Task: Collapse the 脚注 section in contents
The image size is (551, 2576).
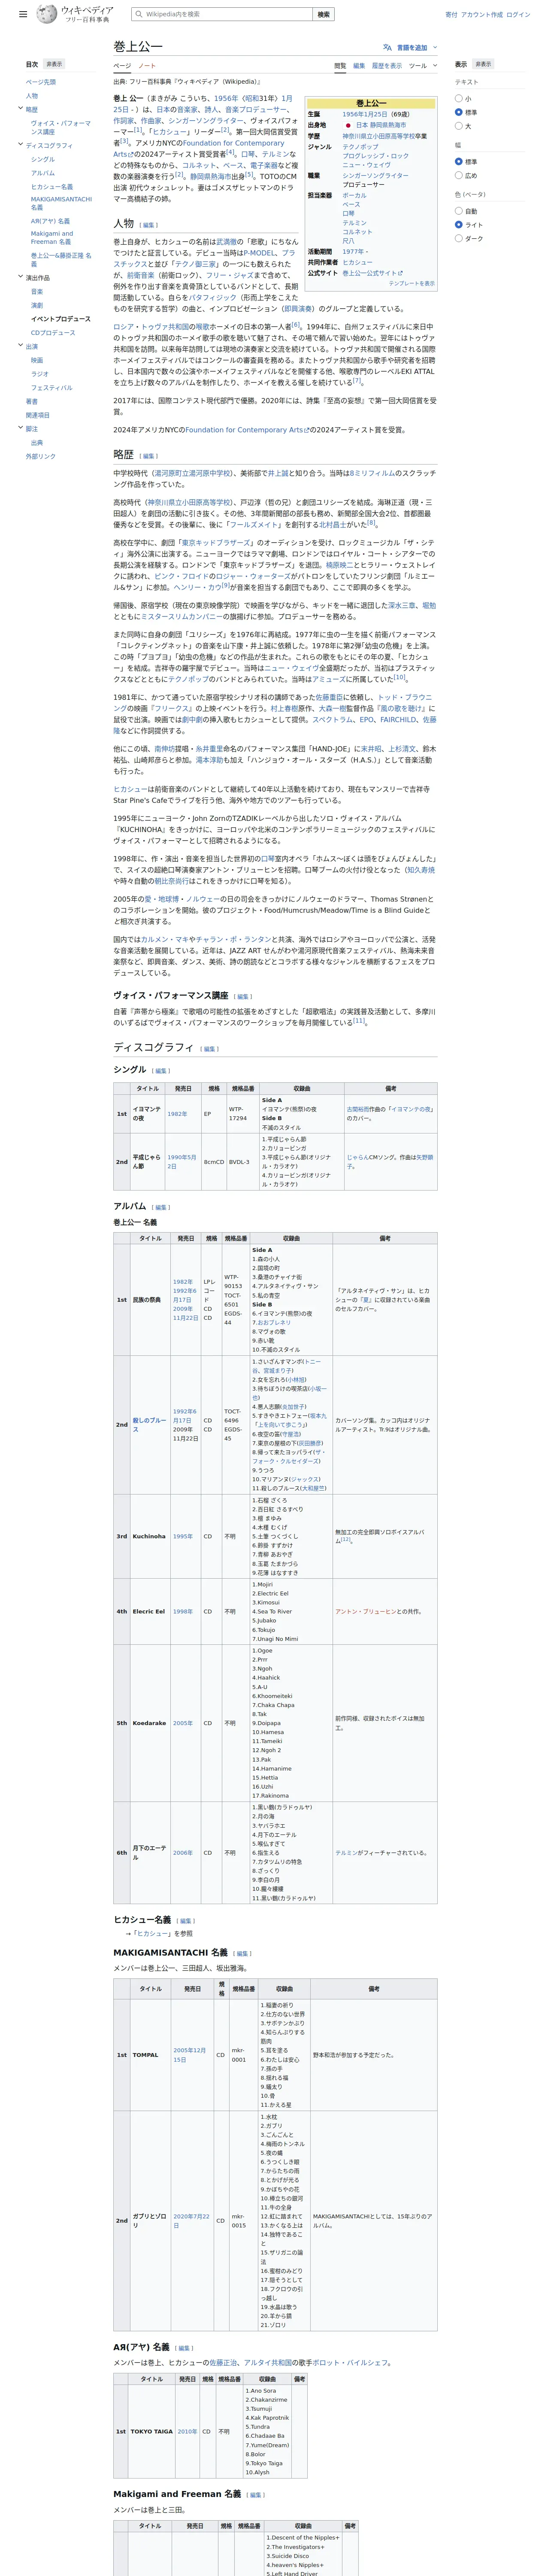Action: point(20,428)
